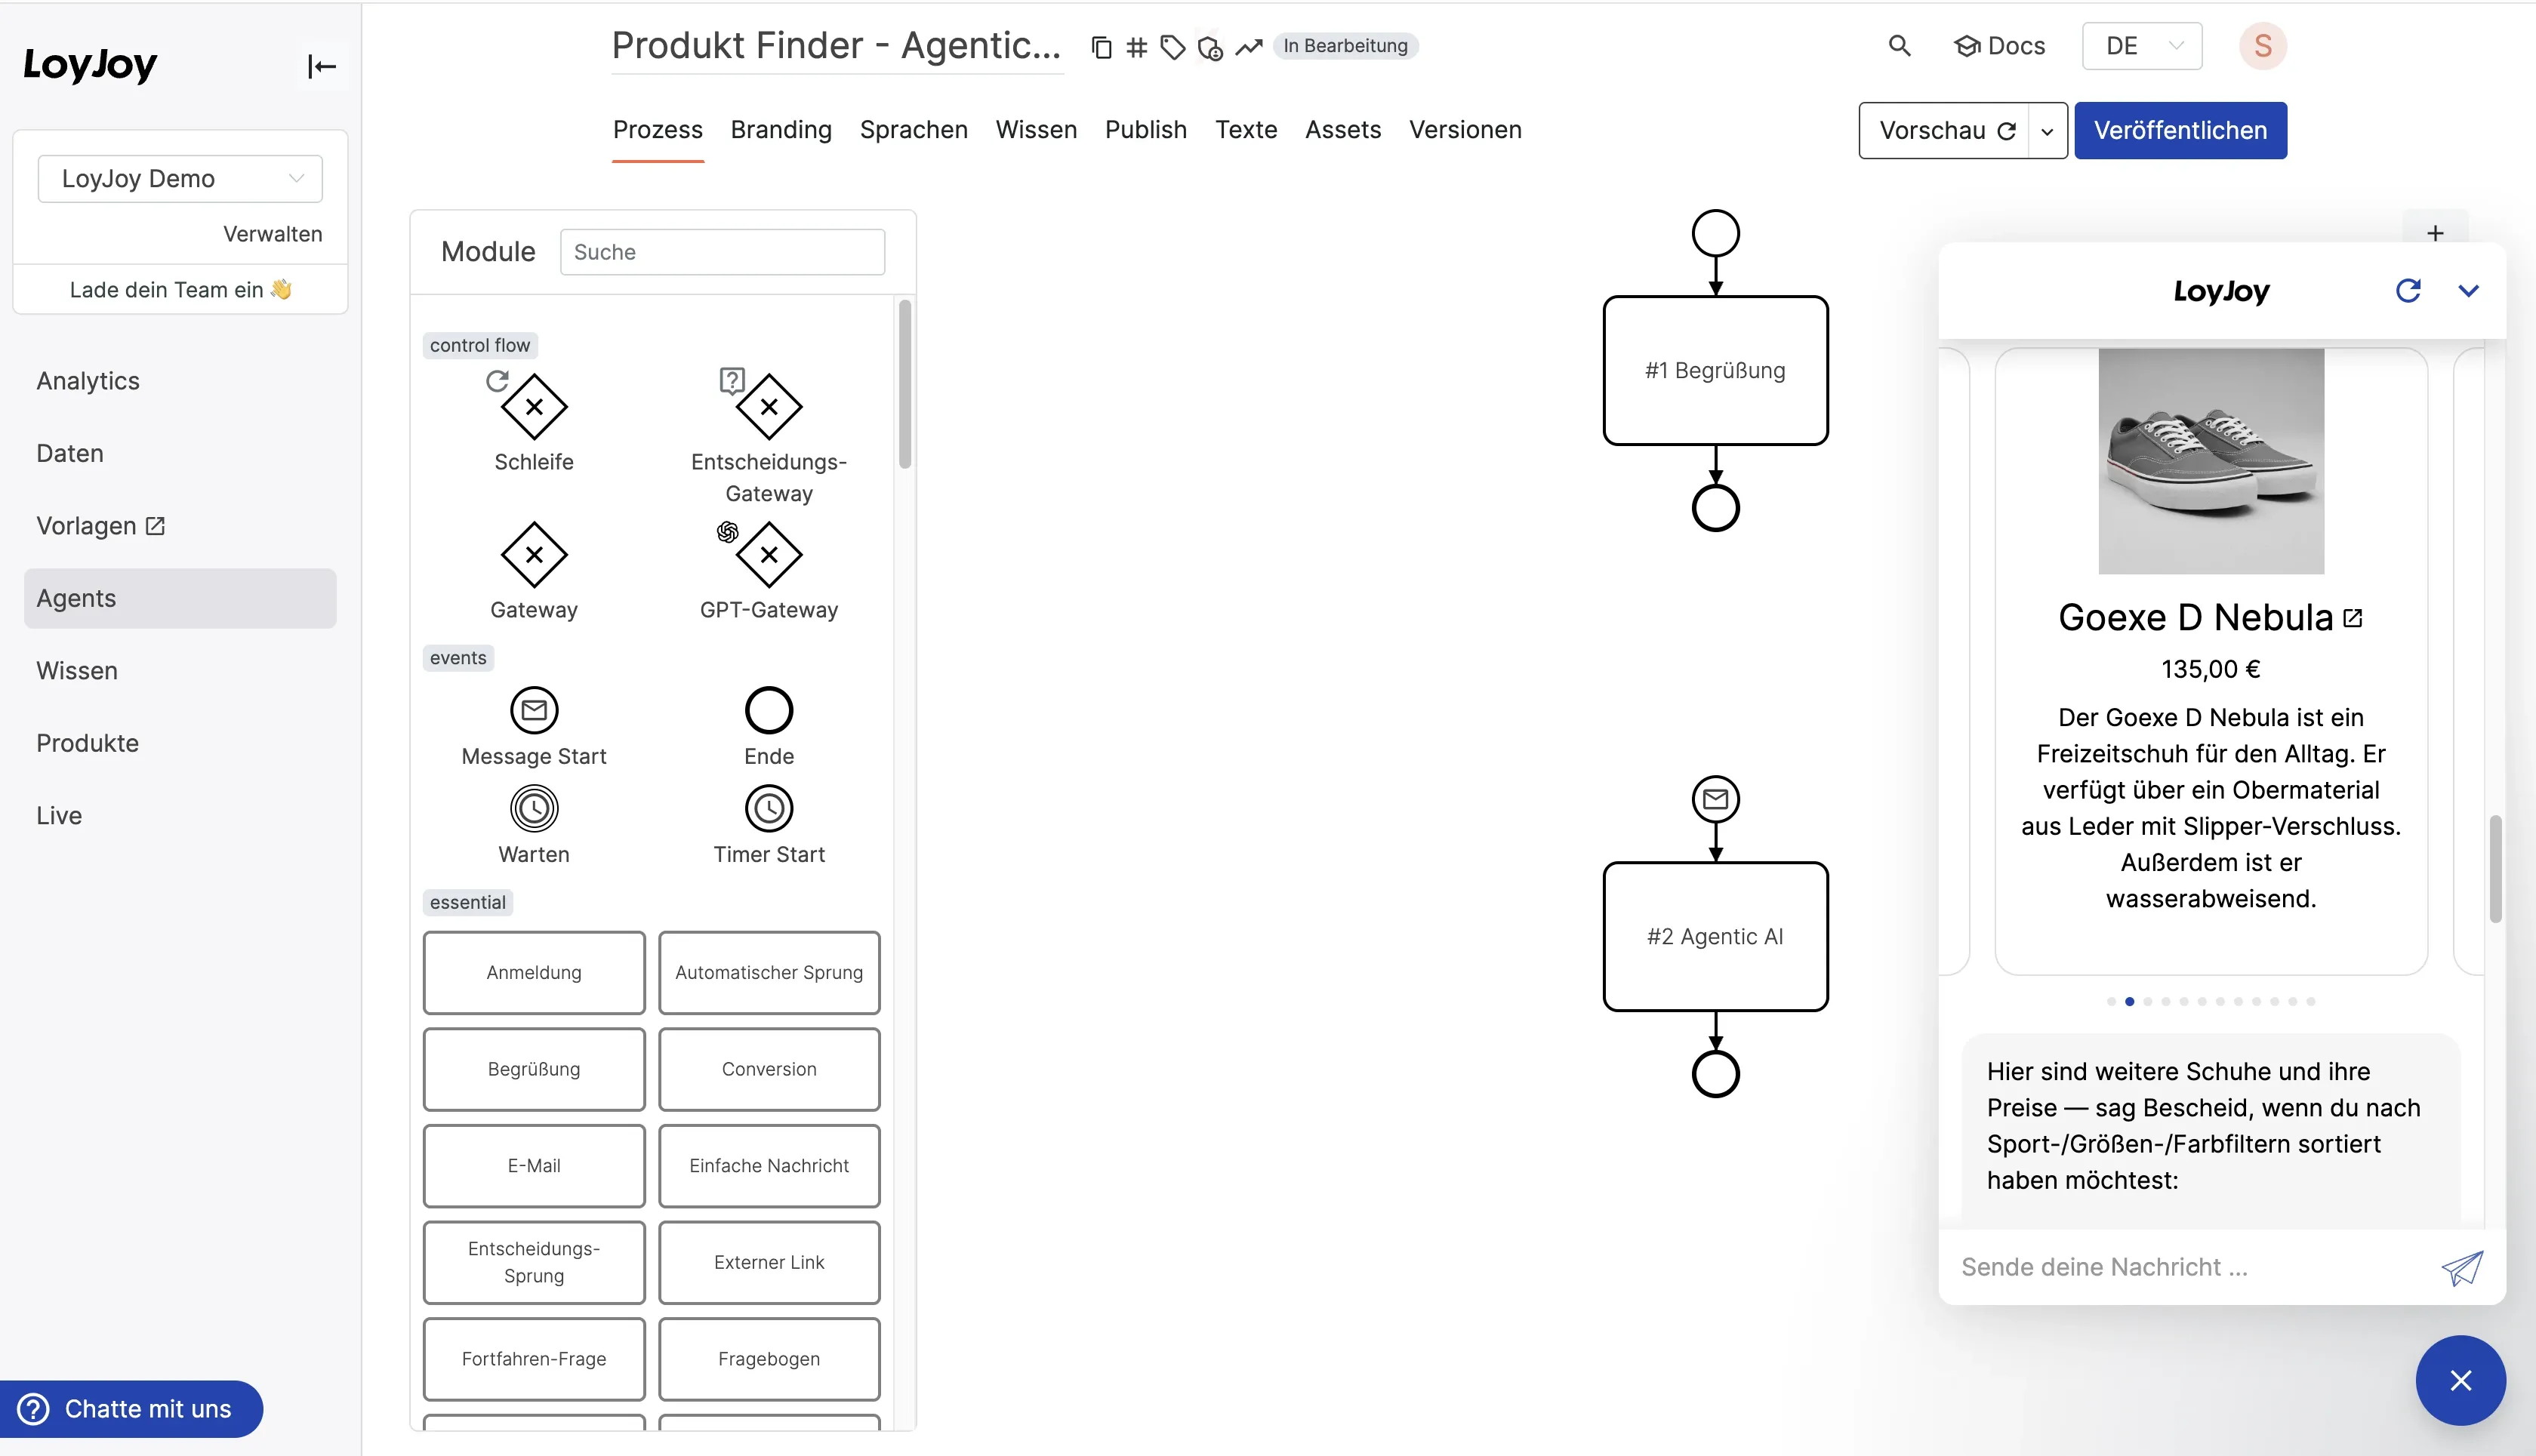Click the Veröffentlichen button
Viewport: 2536px width, 1456px height.
click(x=2180, y=130)
